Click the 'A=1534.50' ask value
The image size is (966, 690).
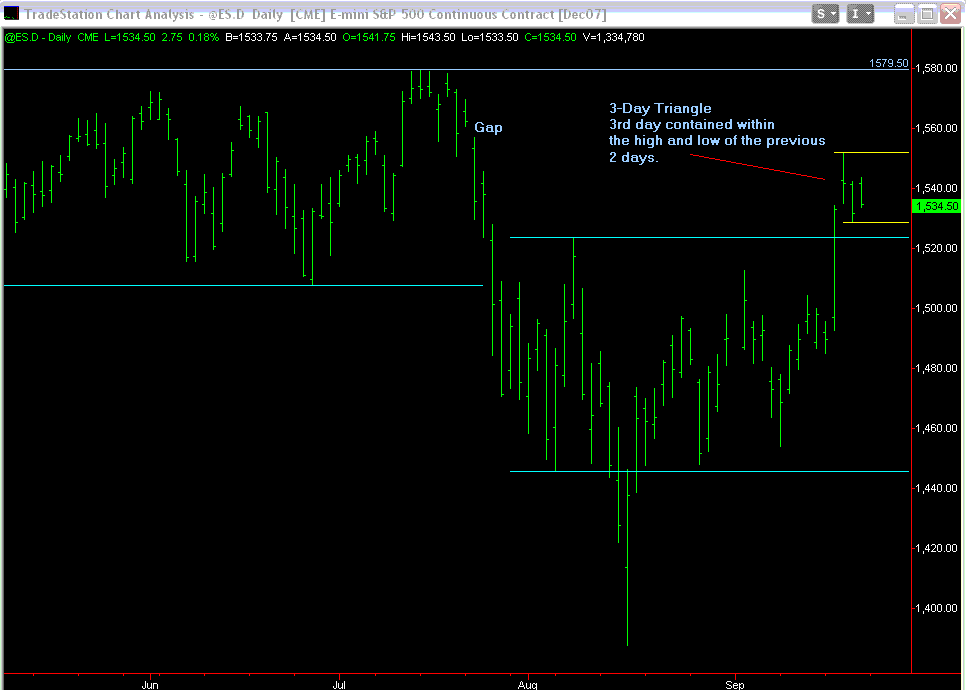coord(312,38)
